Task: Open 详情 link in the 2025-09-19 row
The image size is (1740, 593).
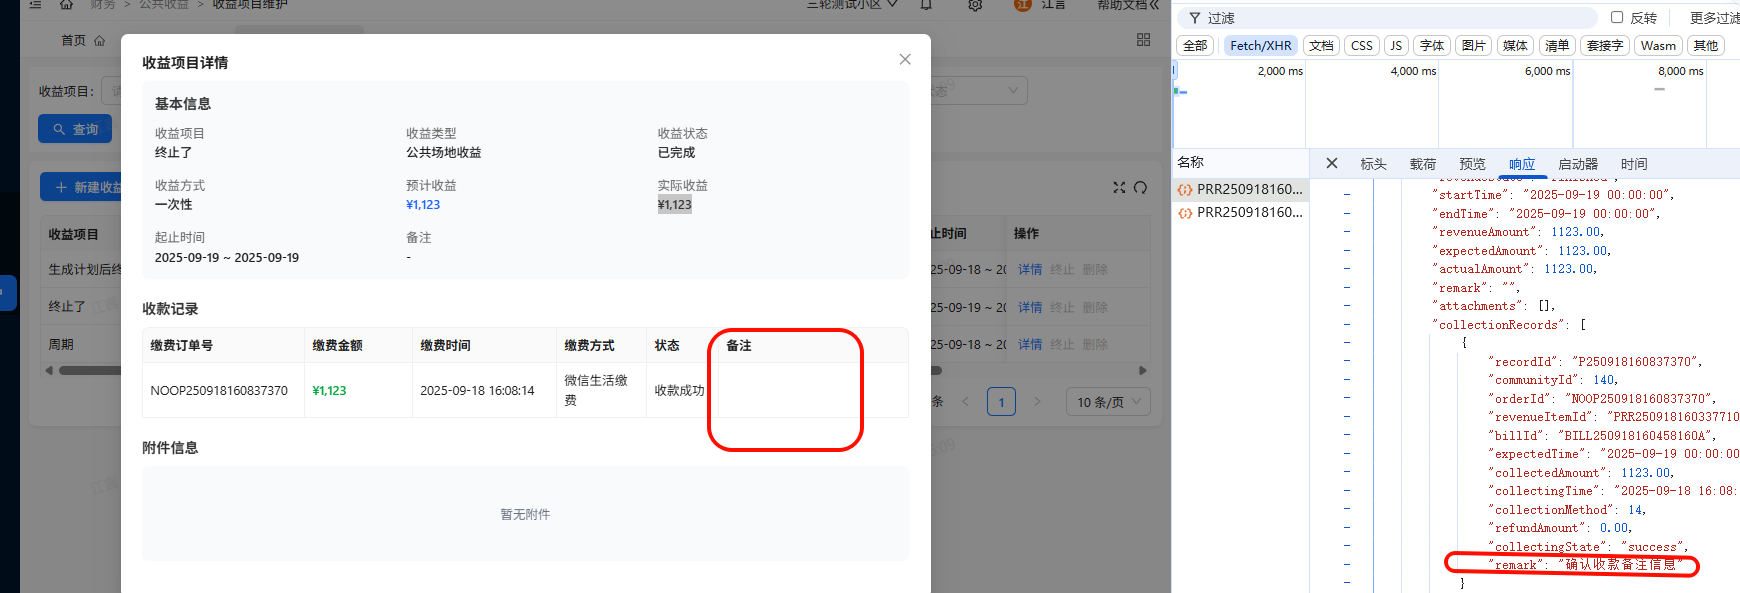Action: coord(1030,307)
